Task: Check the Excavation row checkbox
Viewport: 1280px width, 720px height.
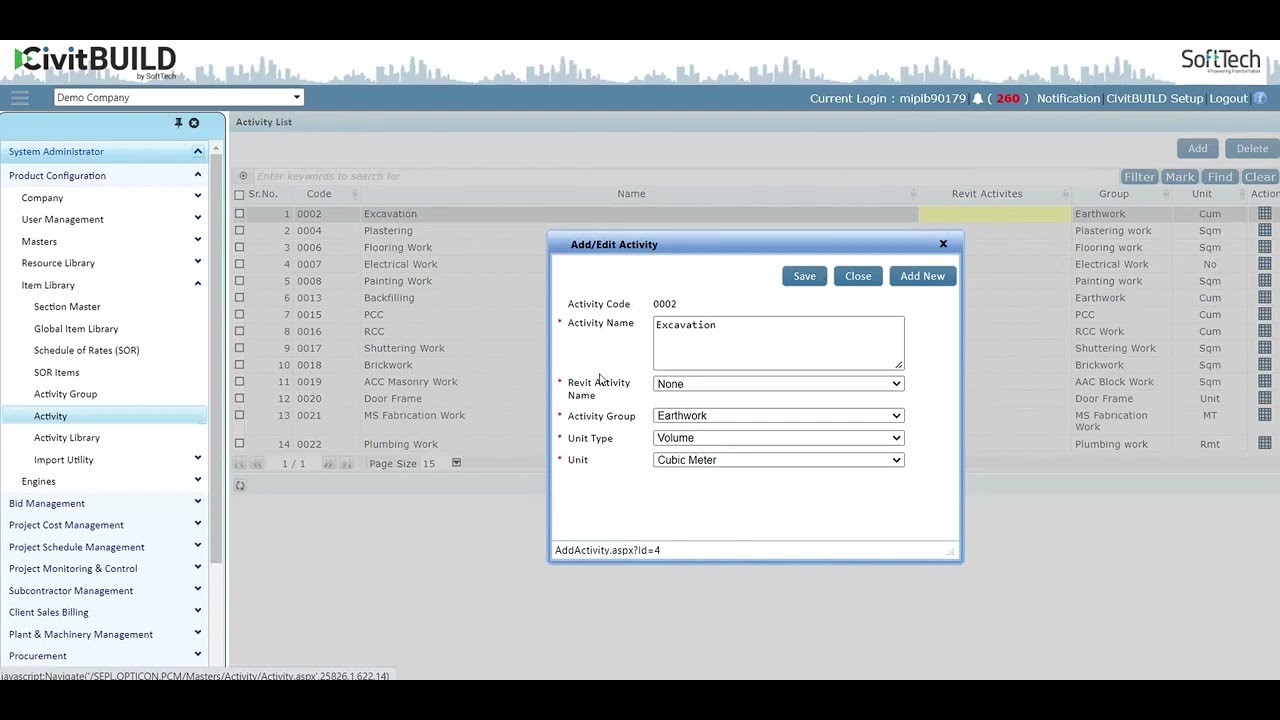Action: click(239, 214)
